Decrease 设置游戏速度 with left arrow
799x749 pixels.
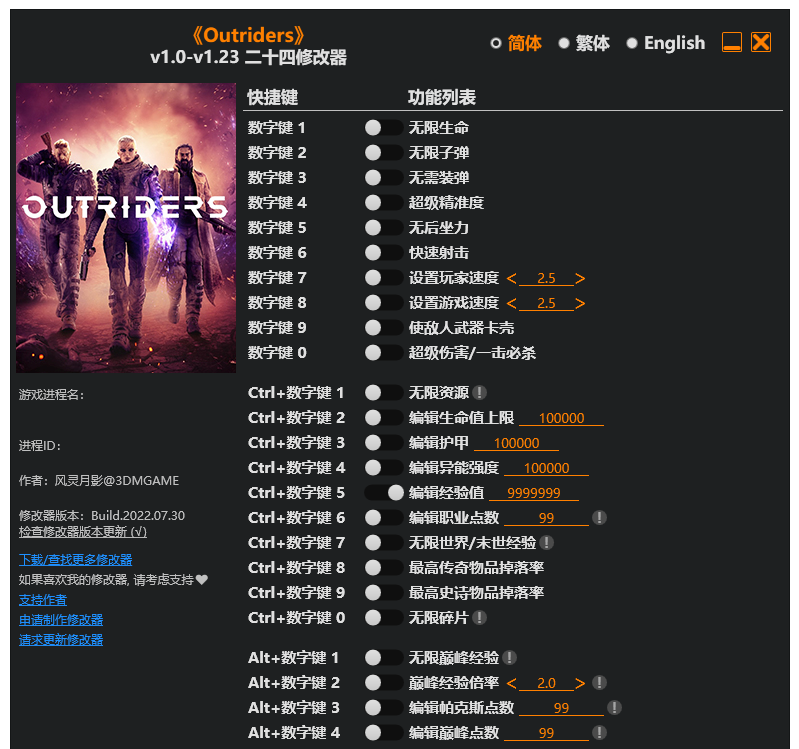click(x=512, y=303)
